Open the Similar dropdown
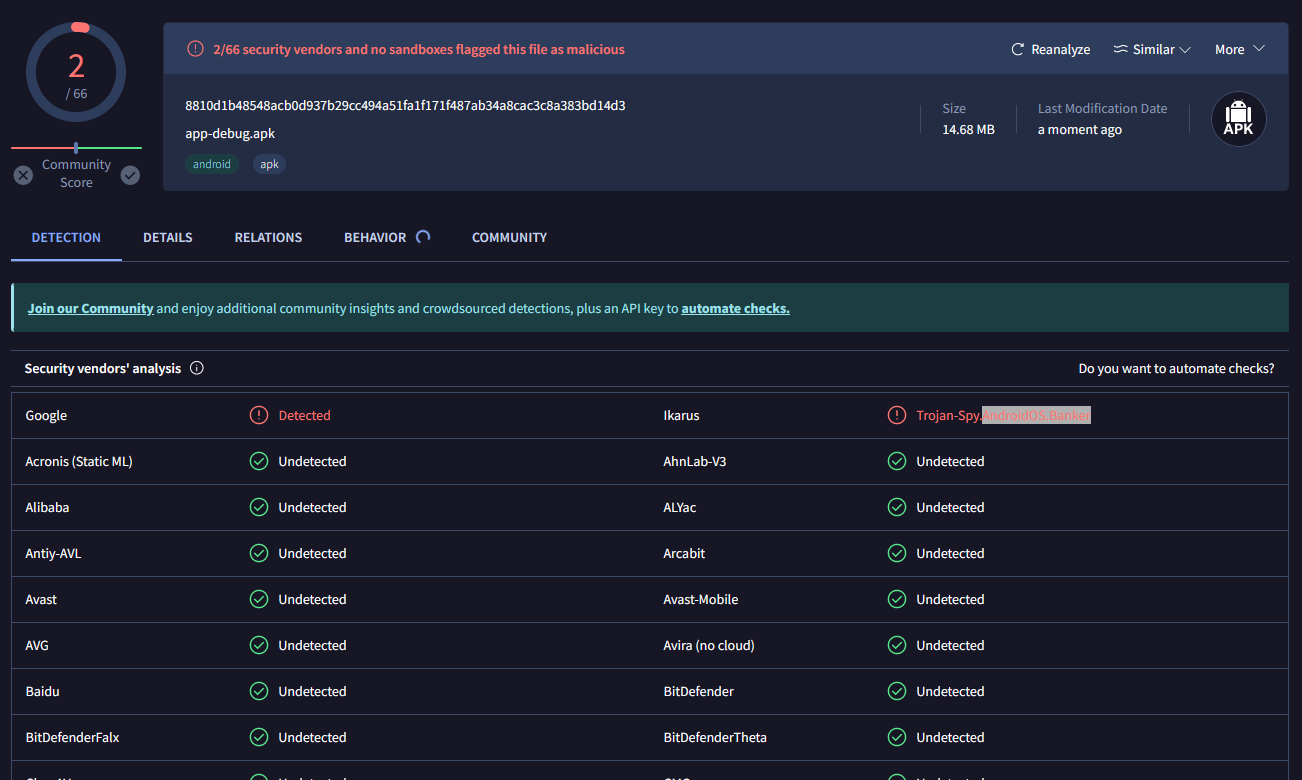This screenshot has height=780, width=1302. 1152,49
